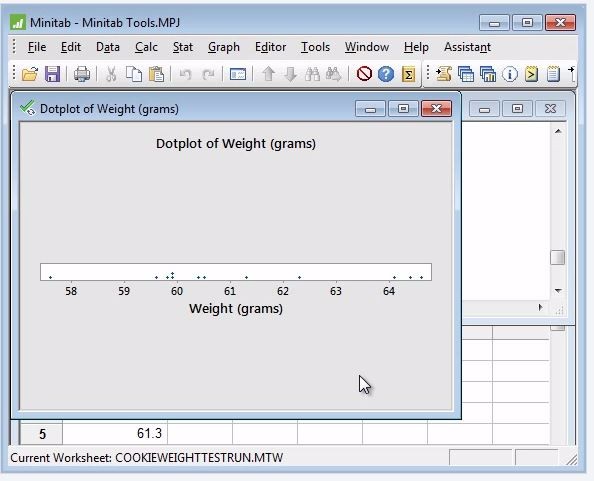Find using the binoculars icon
The height and width of the screenshot is (481, 594).
click(x=312, y=74)
